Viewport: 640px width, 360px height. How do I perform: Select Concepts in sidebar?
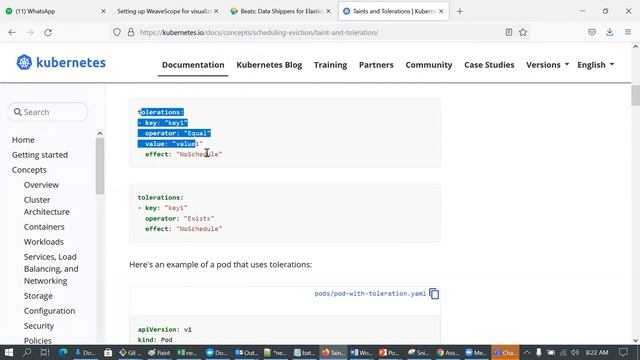[x=29, y=170]
